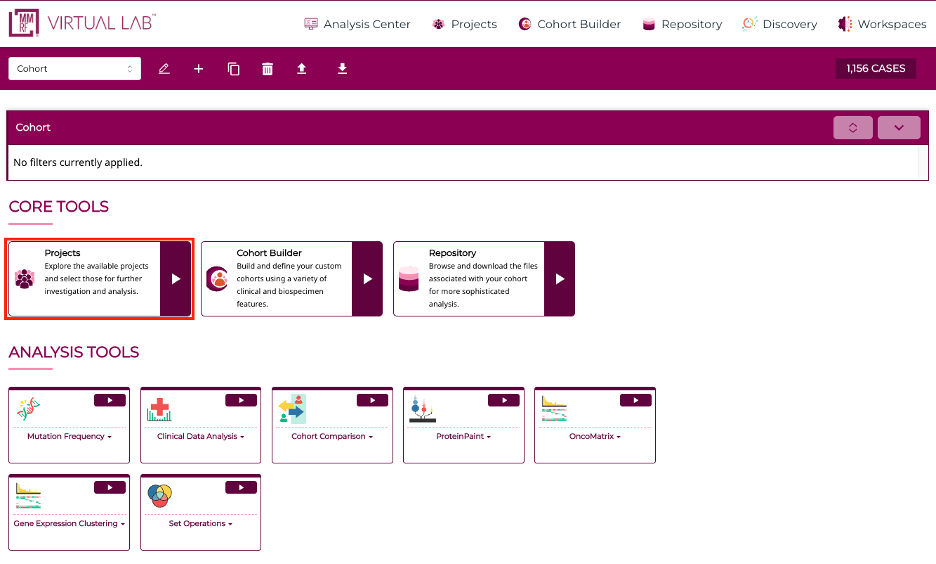Screen dimensions: 936x564
Task: Click the 1,156 CASES button
Action: tap(876, 69)
